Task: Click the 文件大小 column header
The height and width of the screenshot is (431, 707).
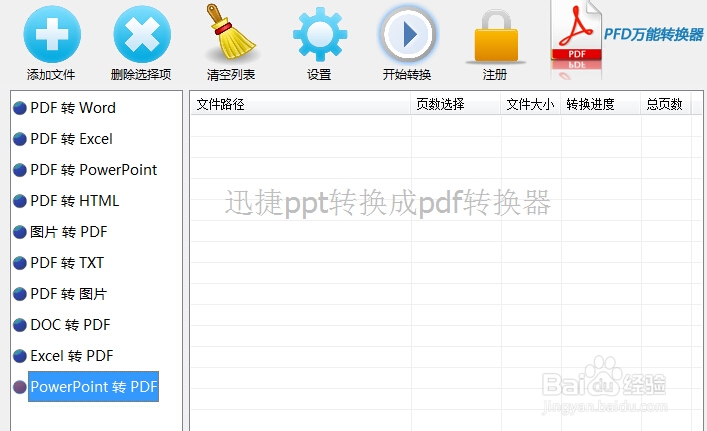Action: [x=531, y=105]
